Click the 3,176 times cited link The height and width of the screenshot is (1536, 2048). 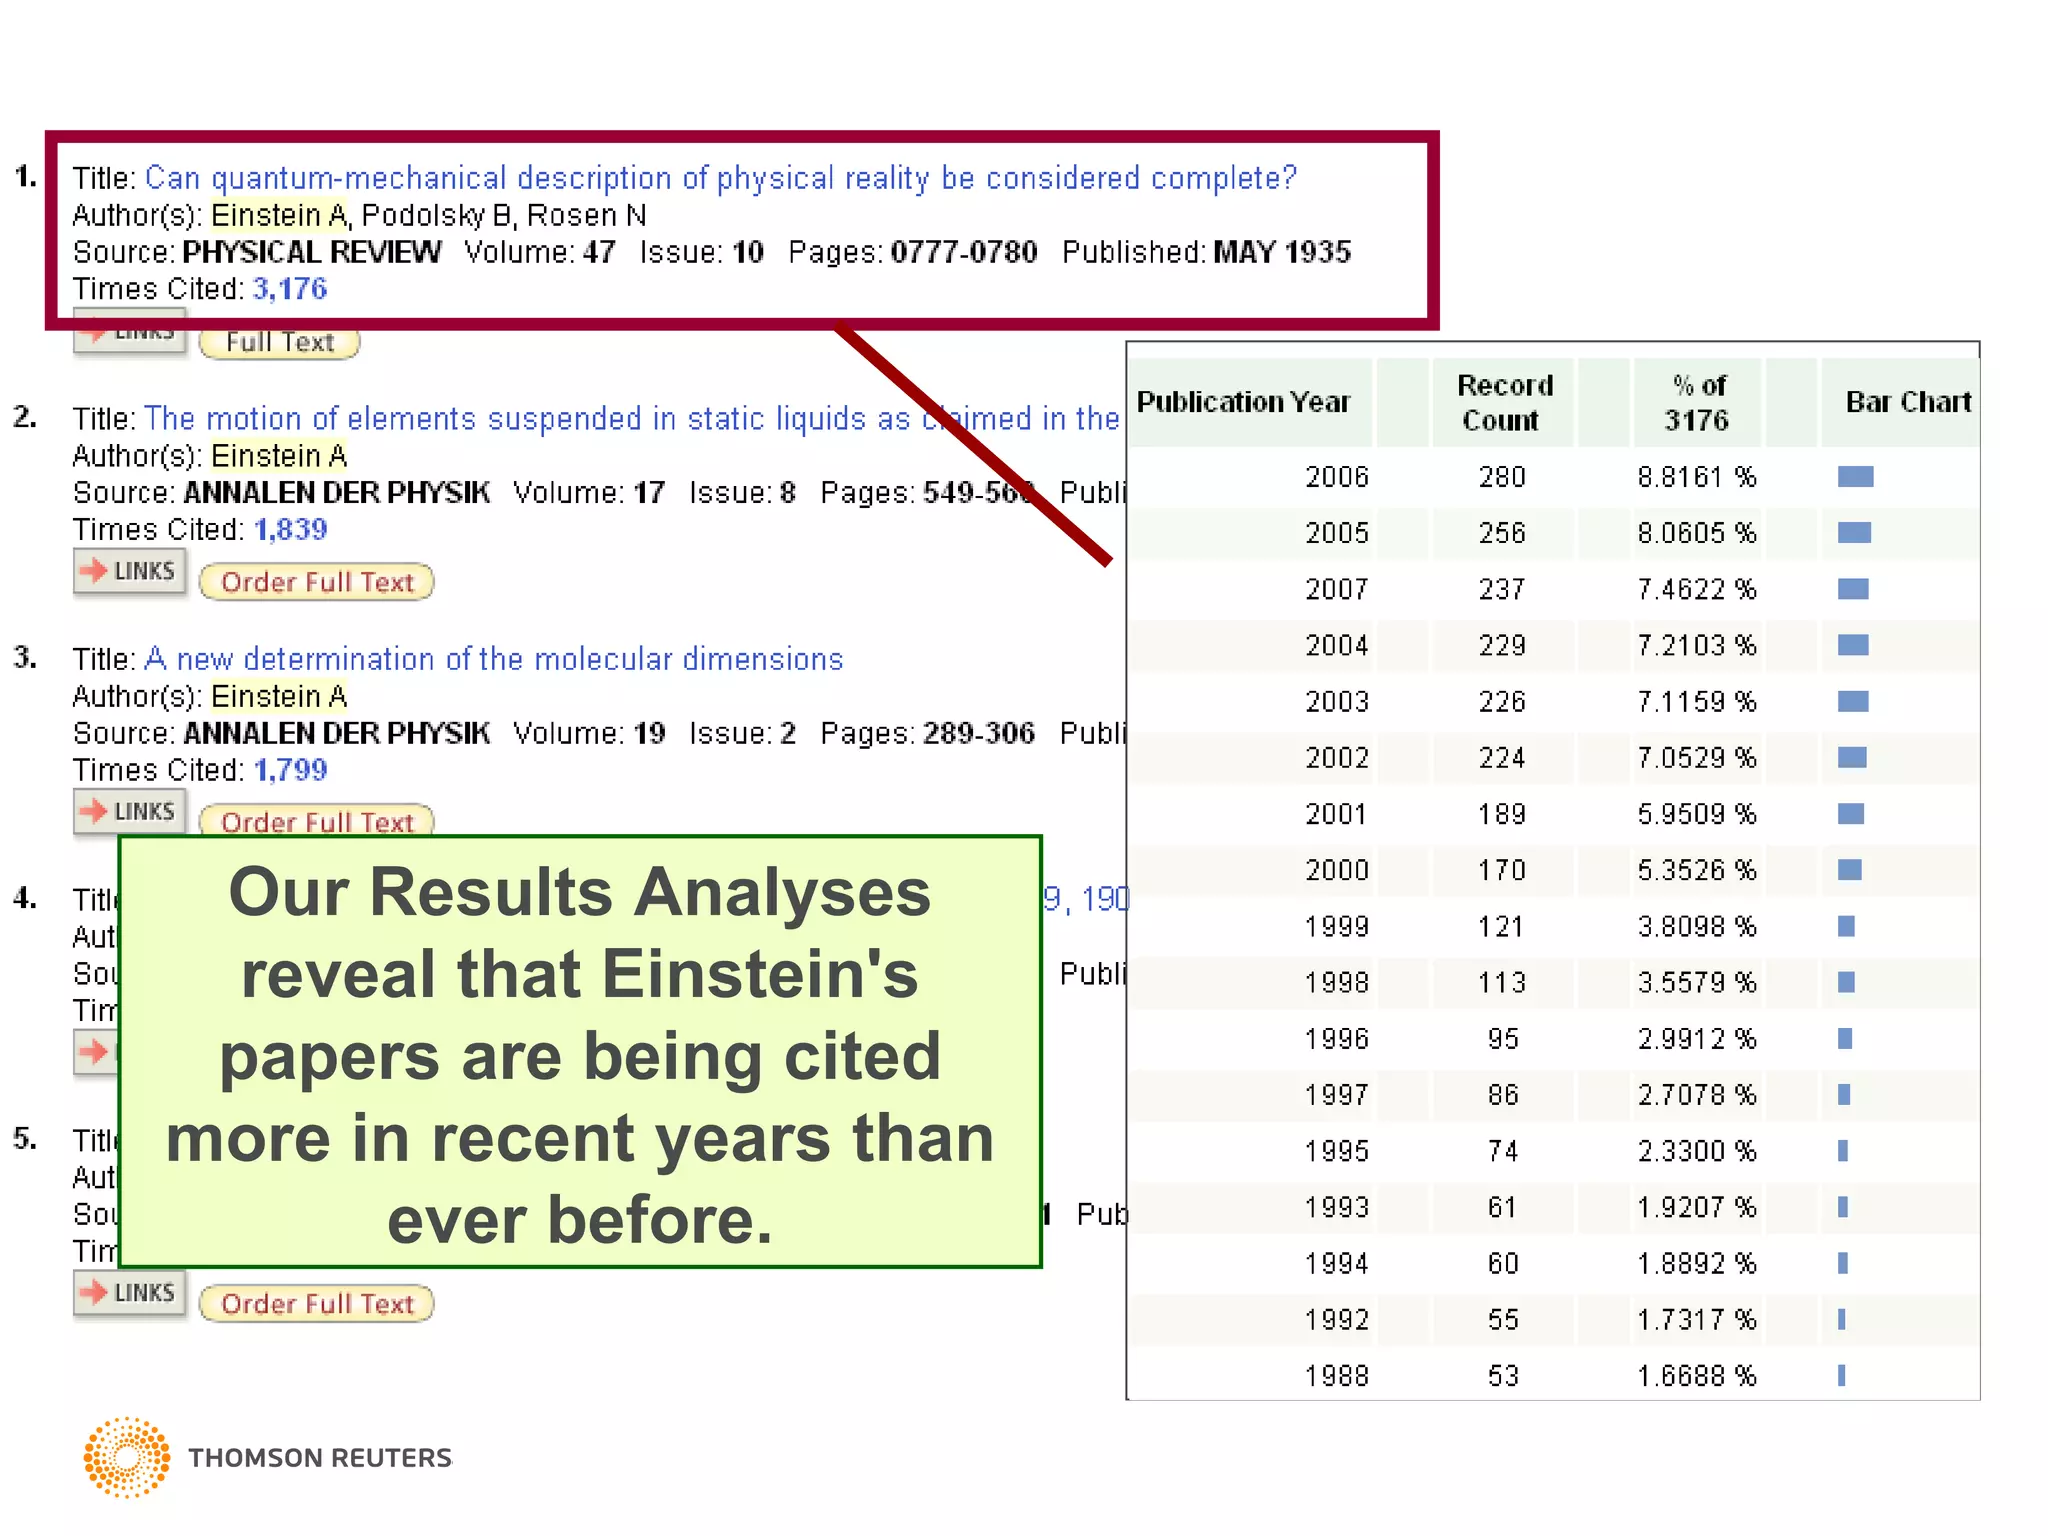(x=290, y=289)
